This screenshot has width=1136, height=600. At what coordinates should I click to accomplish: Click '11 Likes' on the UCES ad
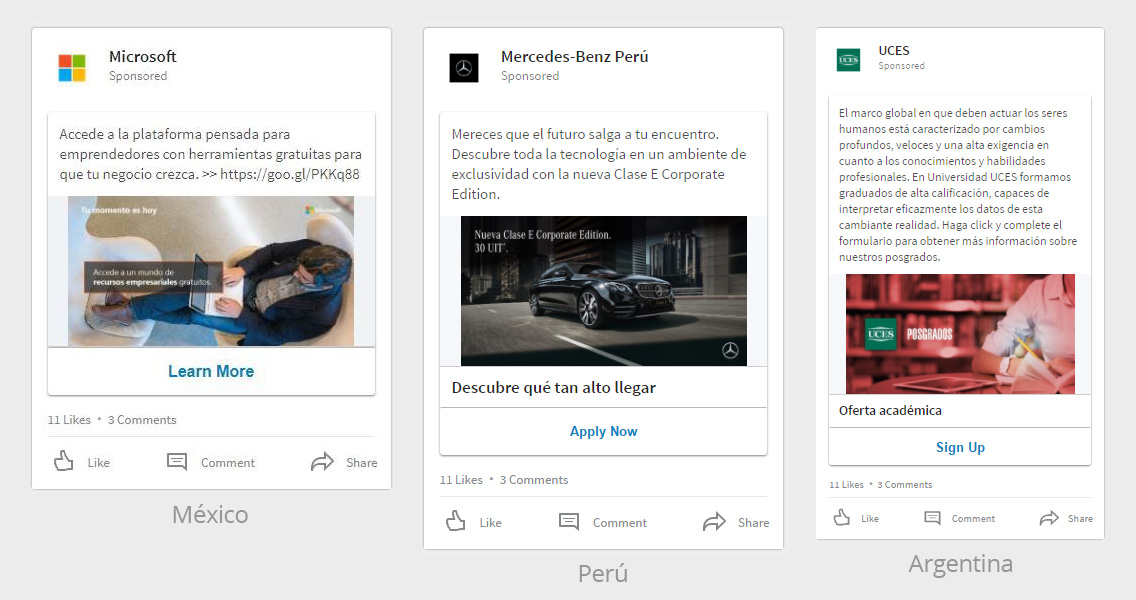tap(846, 485)
